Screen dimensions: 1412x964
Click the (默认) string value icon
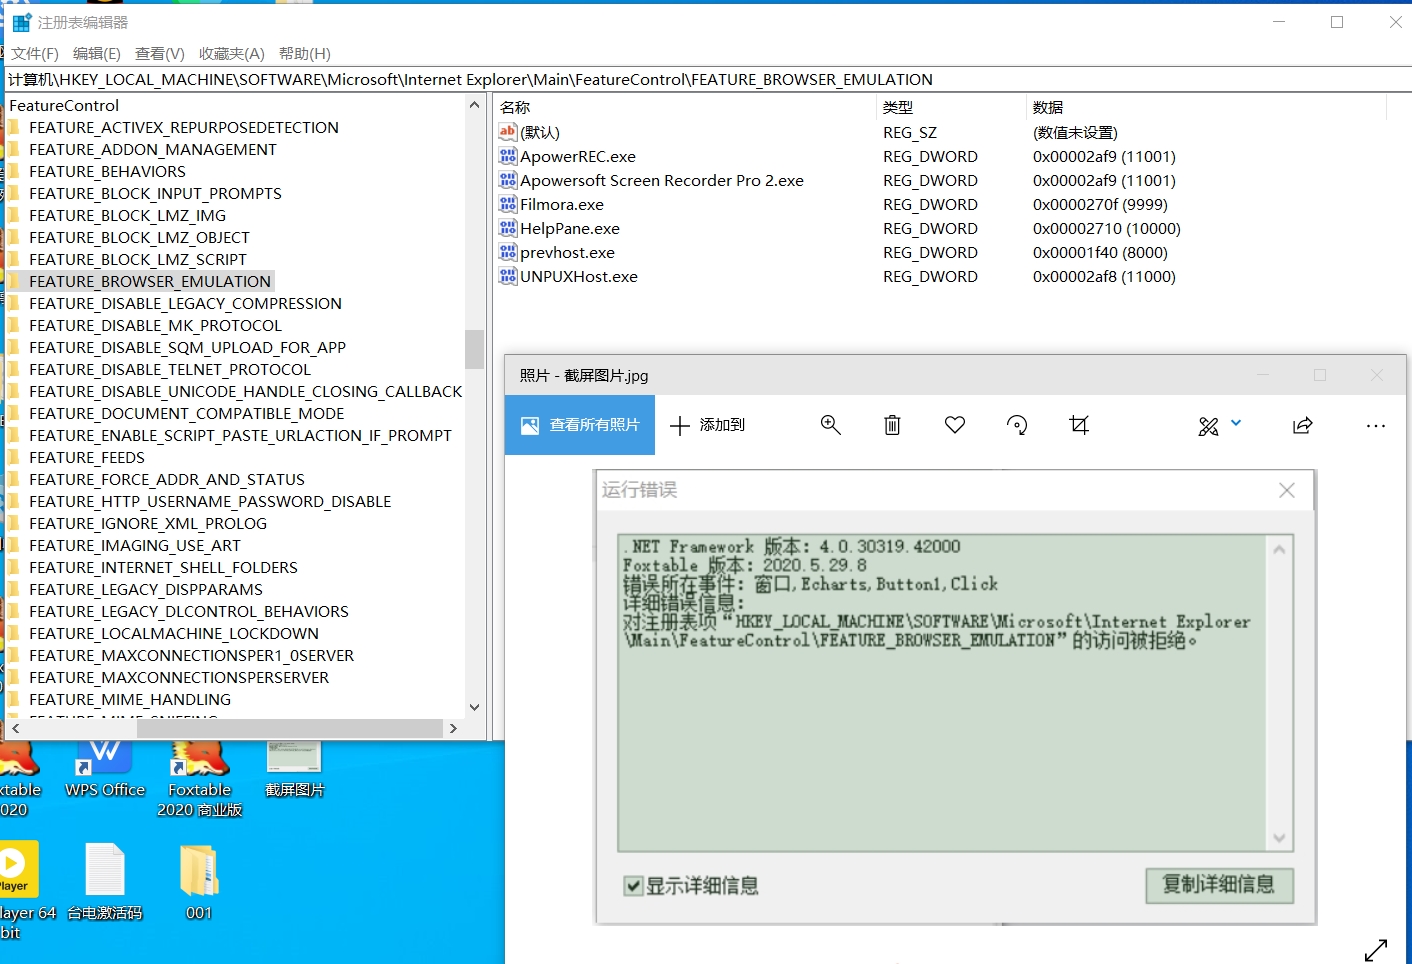coord(508,132)
